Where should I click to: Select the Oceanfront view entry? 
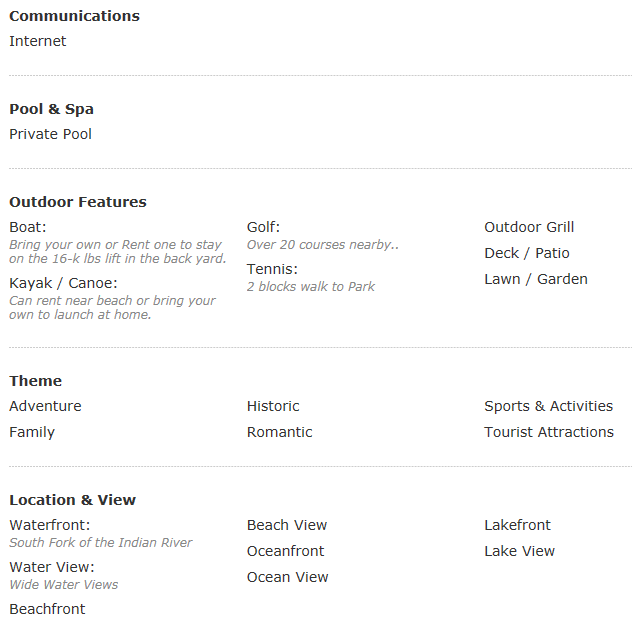[285, 551]
